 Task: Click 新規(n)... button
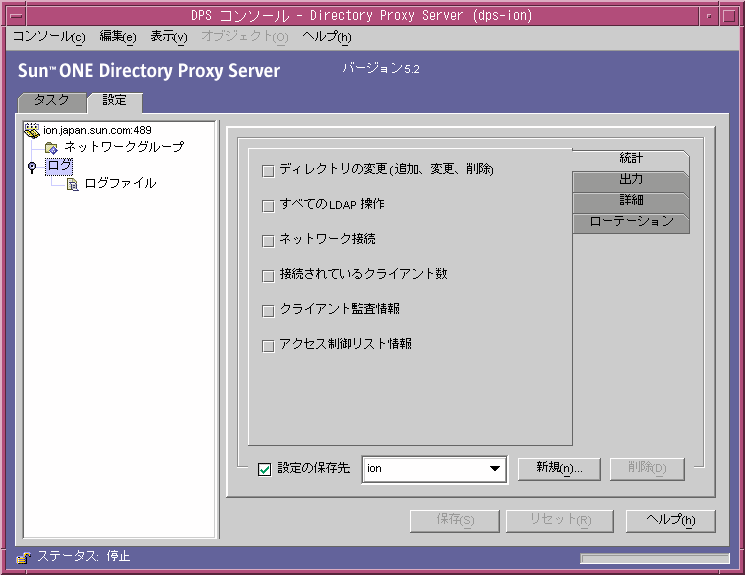click(559, 469)
